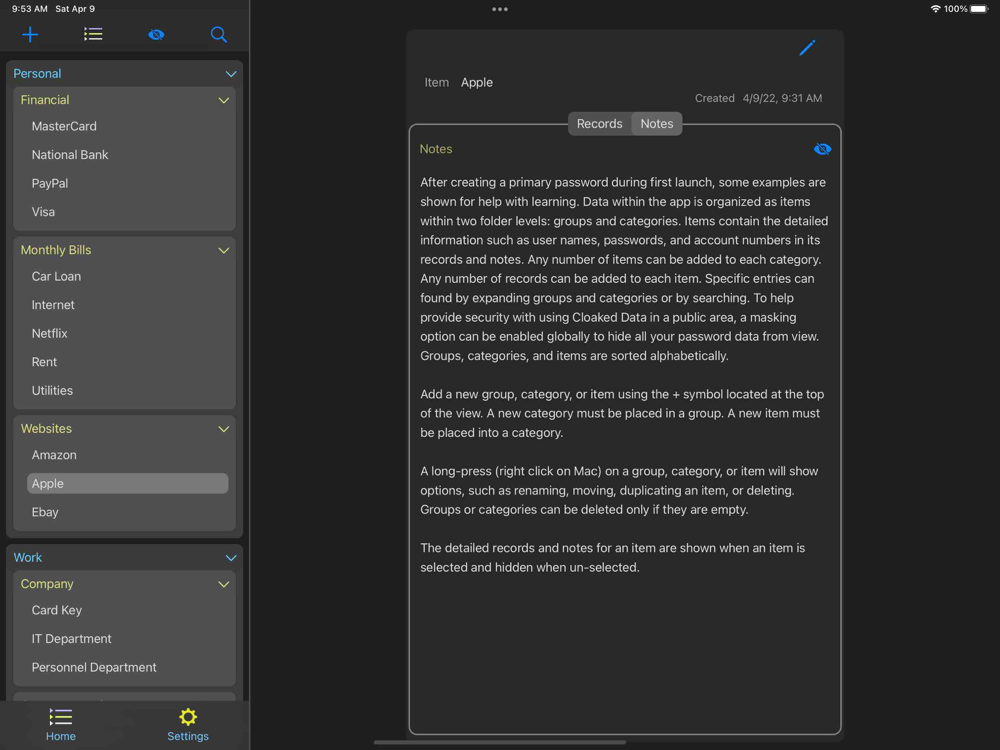Viewport: 1000px width, 750px height.
Task: Open the Internet bill item
Action: pyautogui.click(x=128, y=305)
